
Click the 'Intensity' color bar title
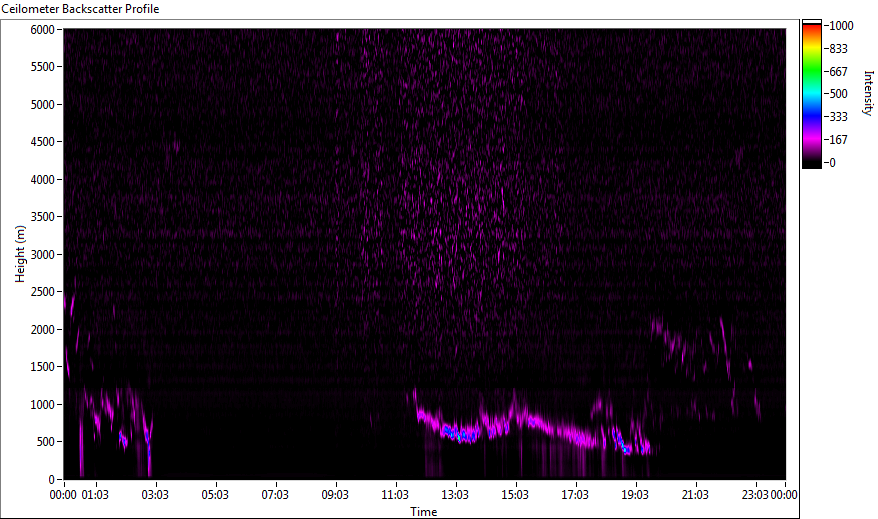868,93
